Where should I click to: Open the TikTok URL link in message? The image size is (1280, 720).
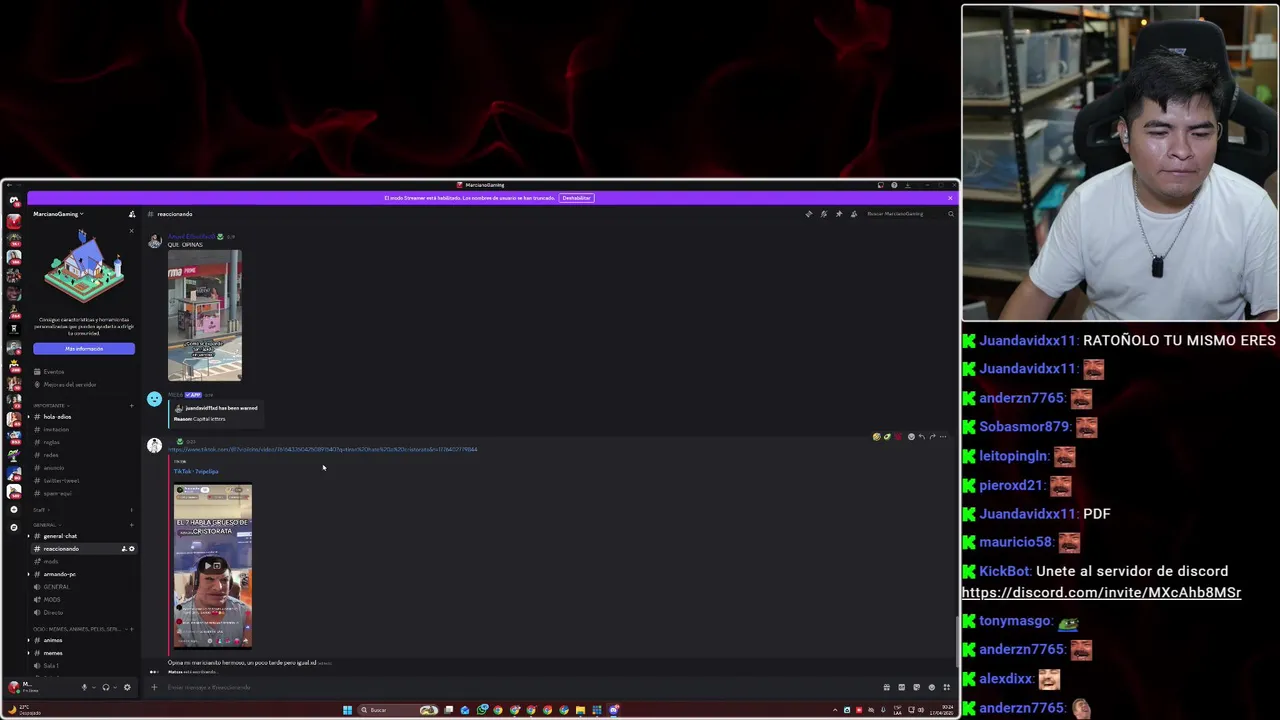(323, 450)
